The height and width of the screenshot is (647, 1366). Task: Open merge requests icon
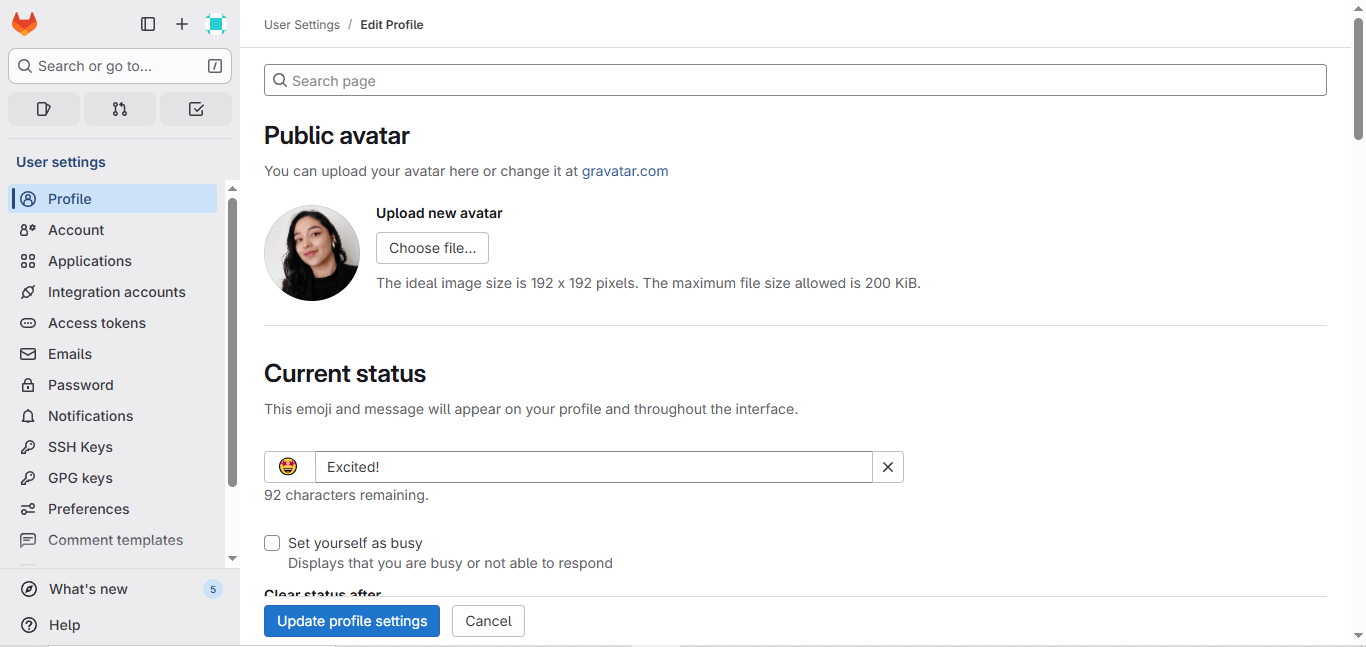(120, 109)
